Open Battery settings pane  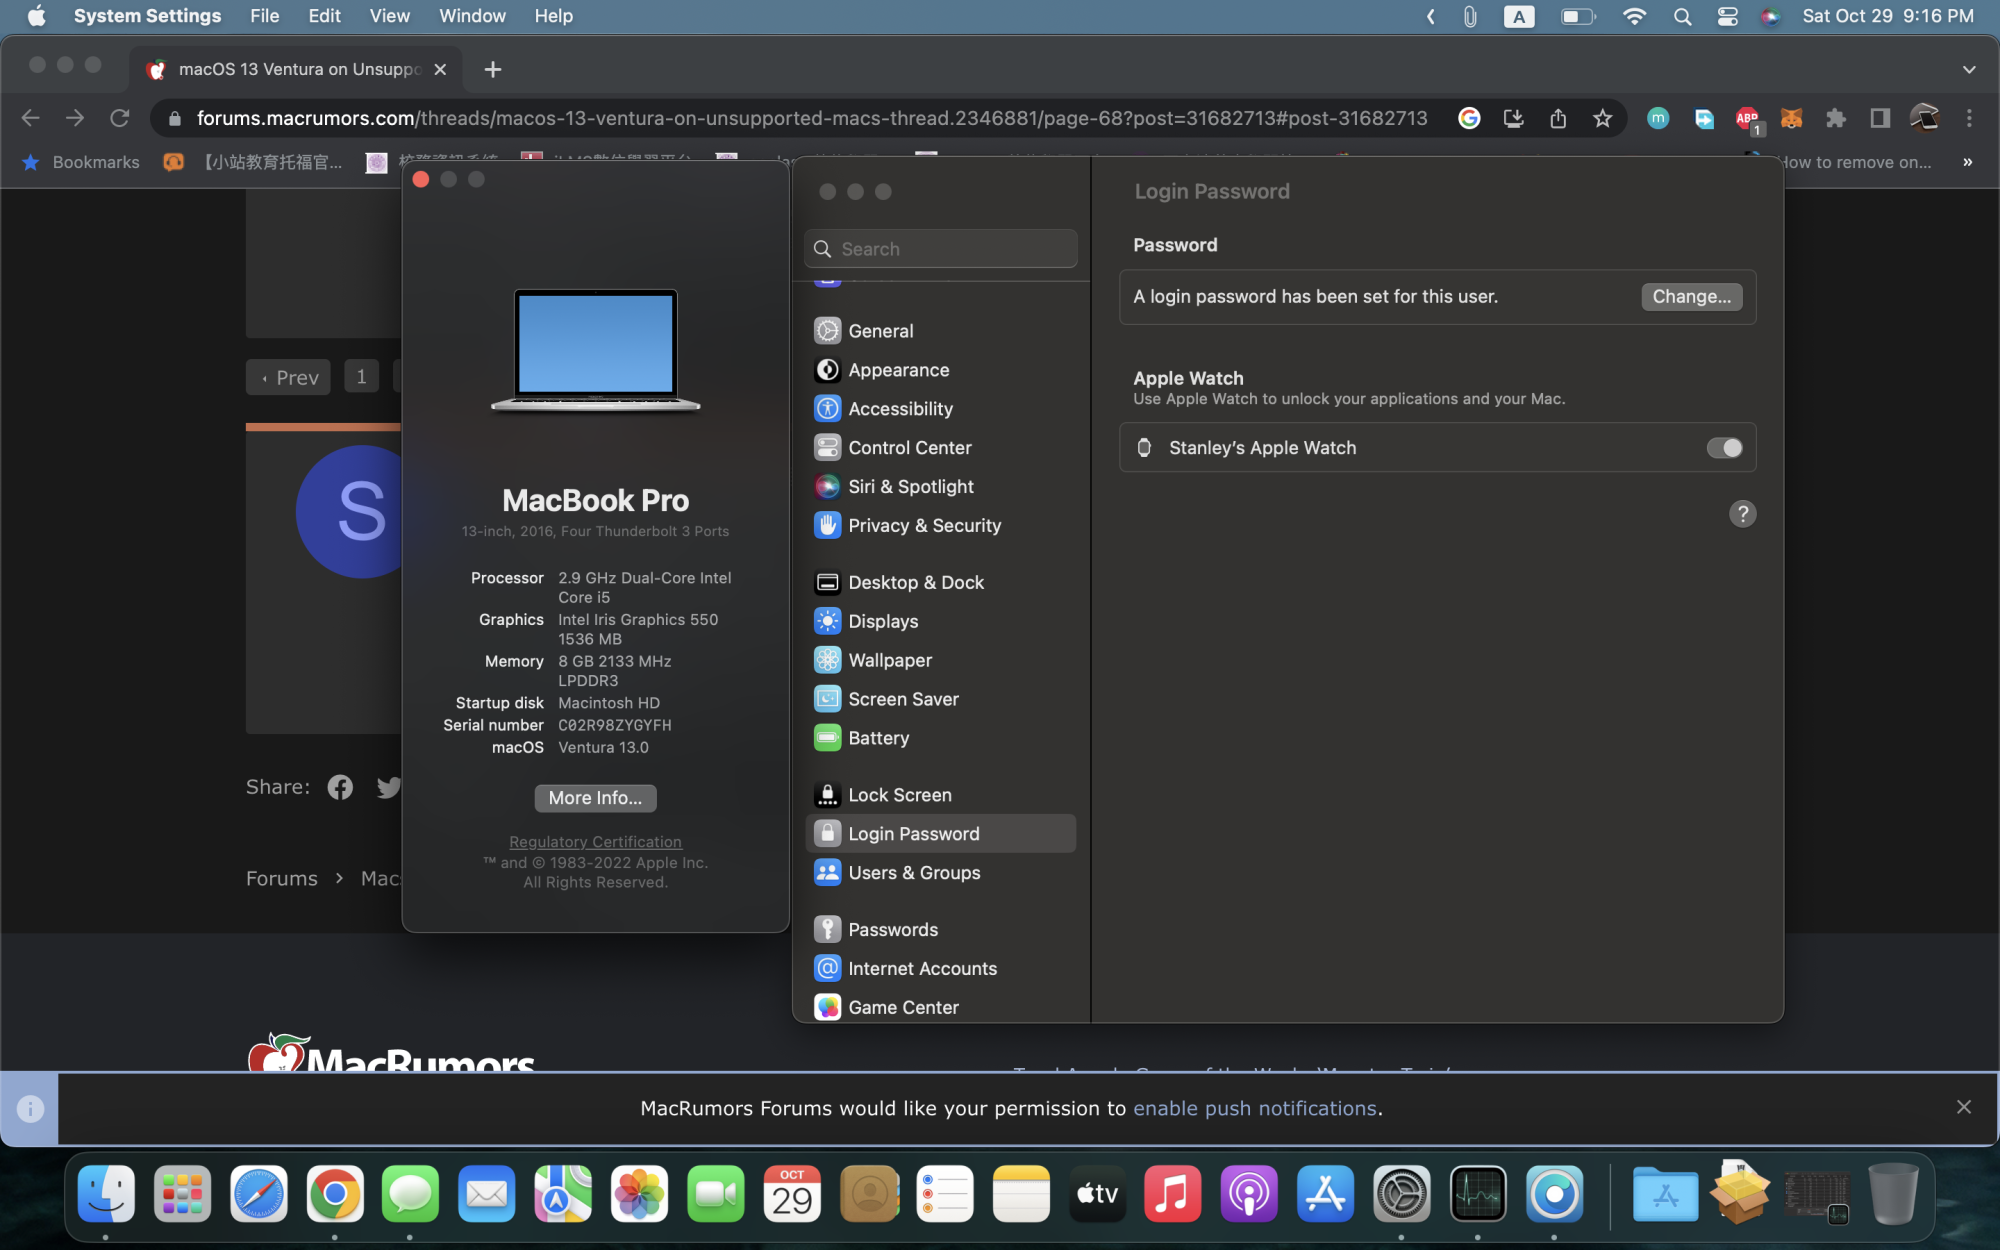(878, 738)
